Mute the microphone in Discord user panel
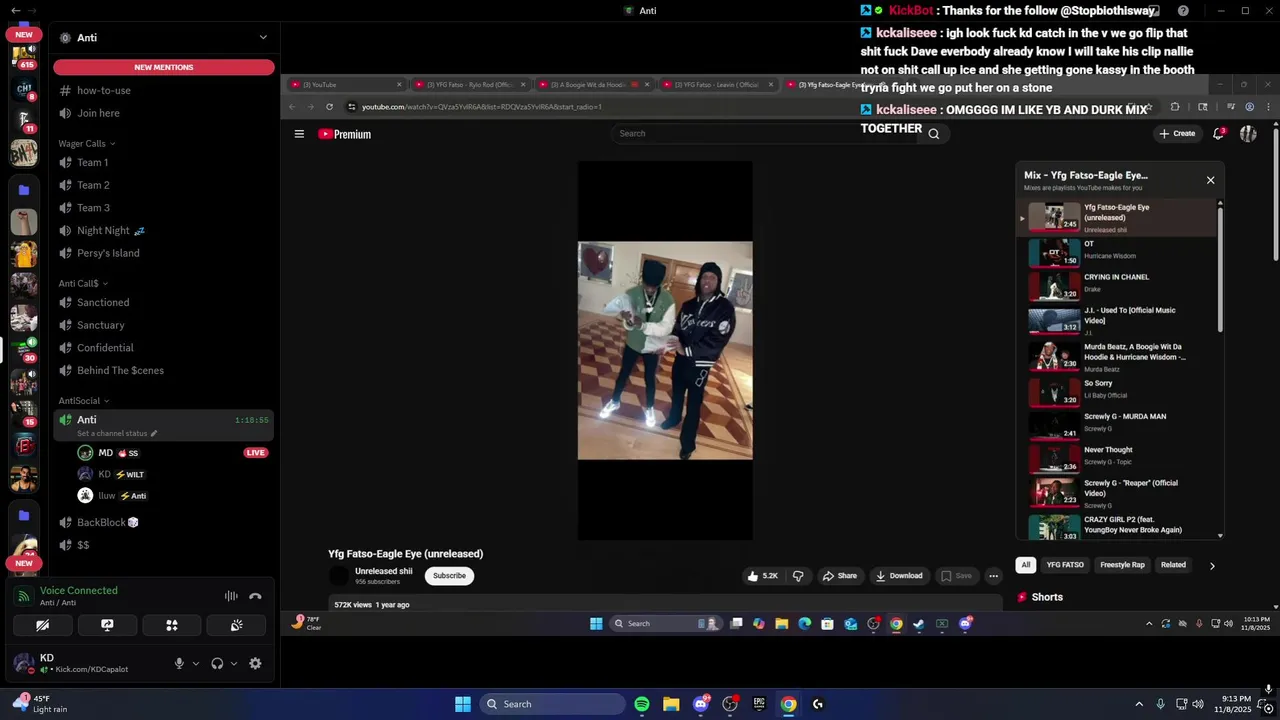Image resolution: width=1280 pixels, height=720 pixels. pyautogui.click(x=179, y=663)
